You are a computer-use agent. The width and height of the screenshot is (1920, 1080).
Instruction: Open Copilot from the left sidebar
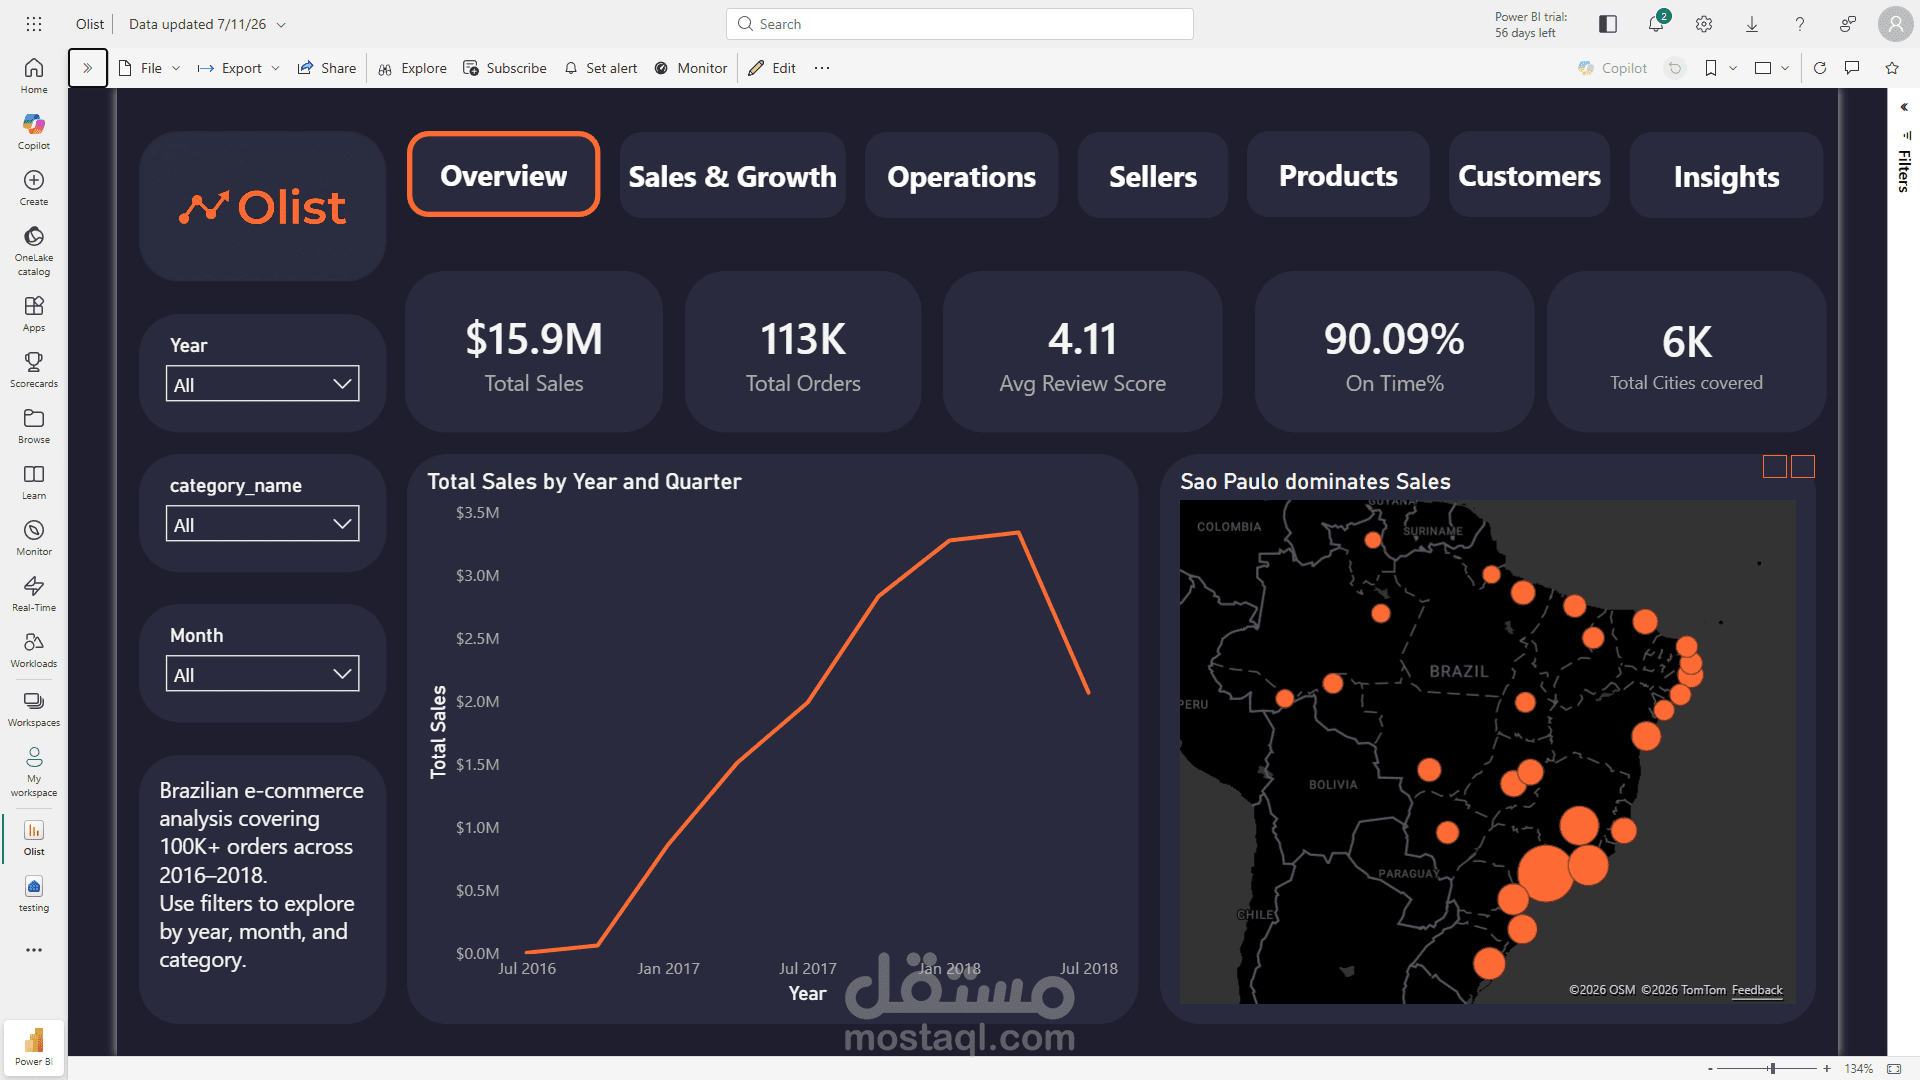tap(34, 131)
